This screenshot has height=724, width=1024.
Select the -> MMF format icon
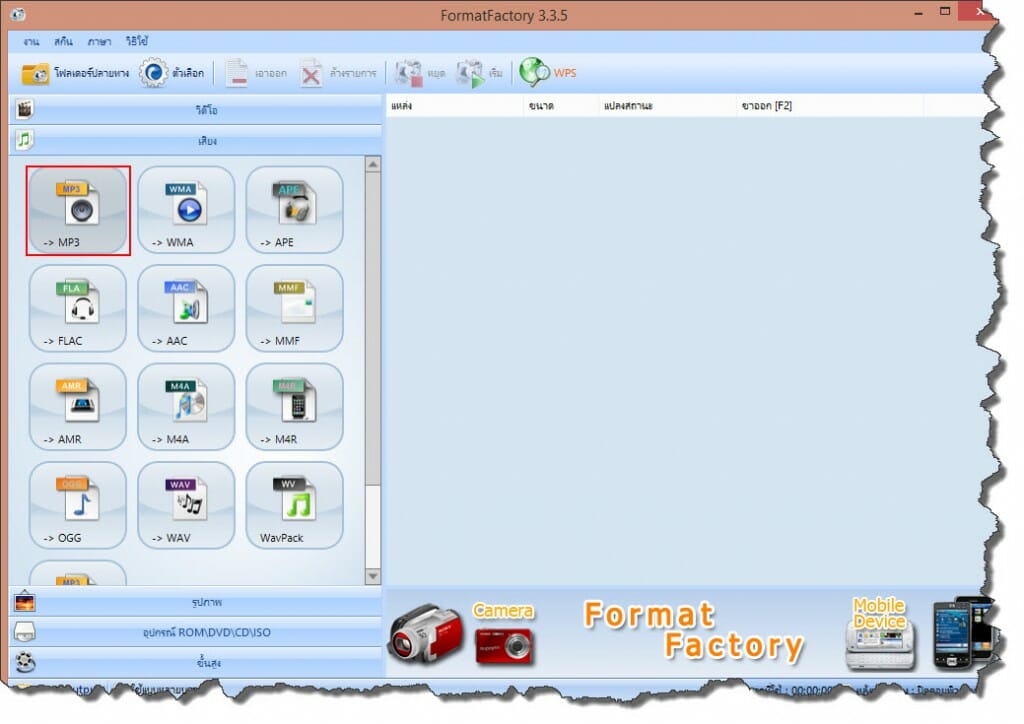click(x=295, y=308)
